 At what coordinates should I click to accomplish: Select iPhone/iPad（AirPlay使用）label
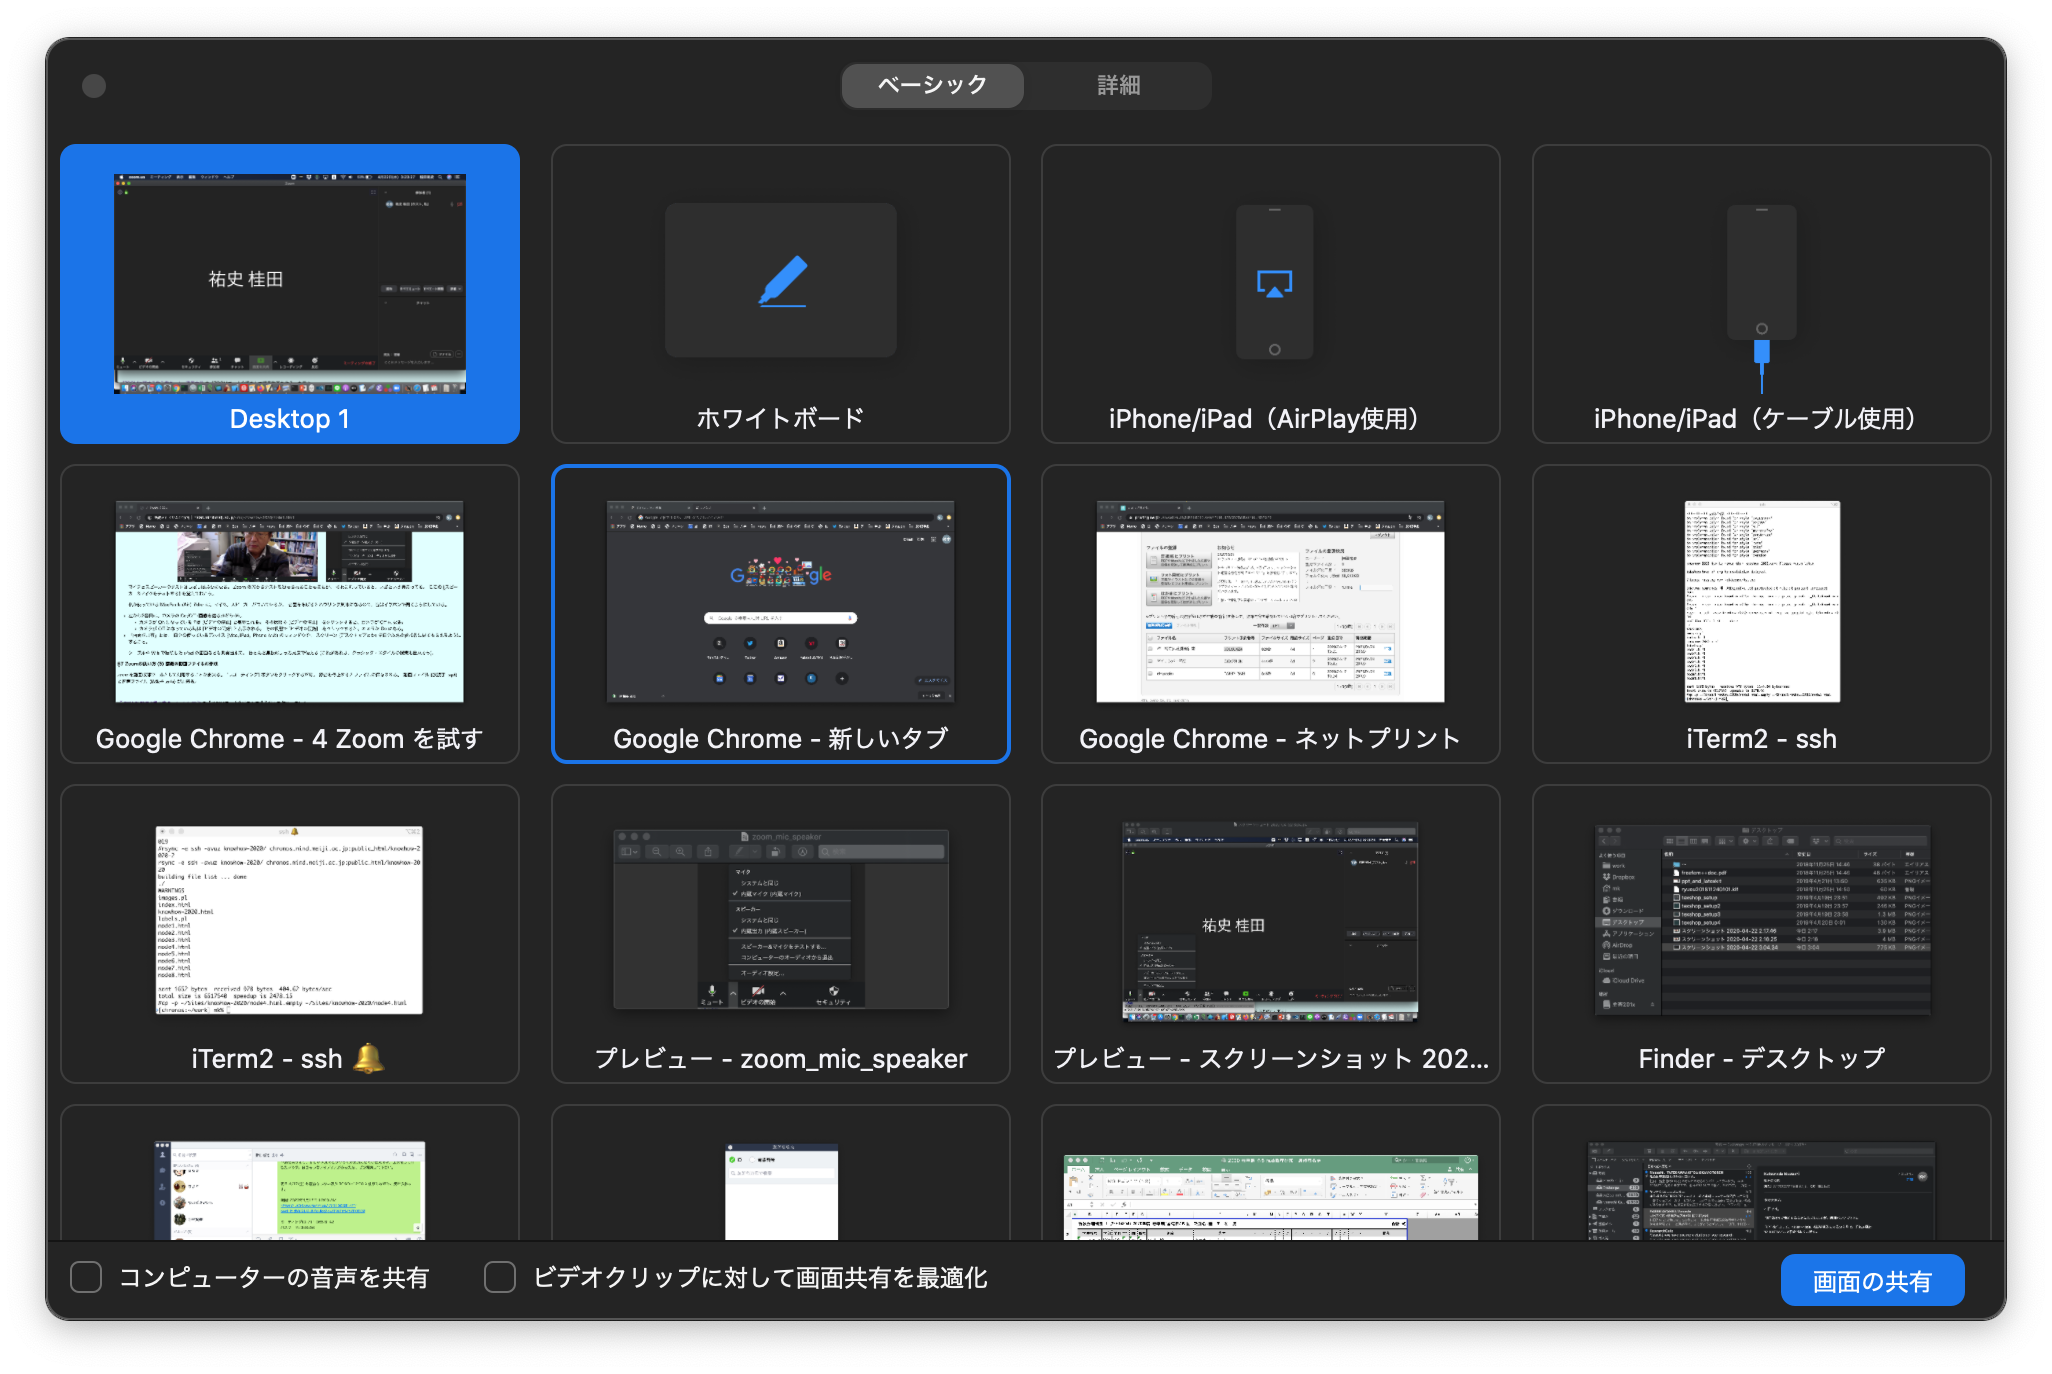(x=1270, y=418)
